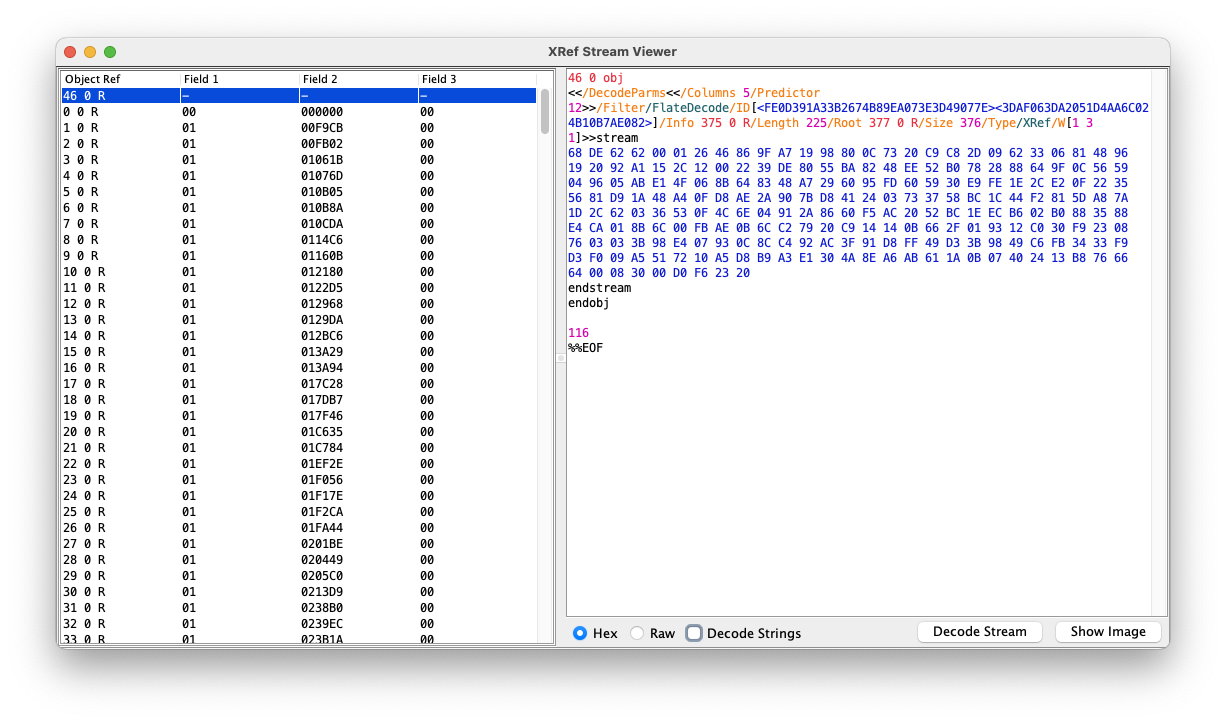The width and height of the screenshot is (1226, 723).
Task: Select row 11 0 R
Action: tap(299, 288)
